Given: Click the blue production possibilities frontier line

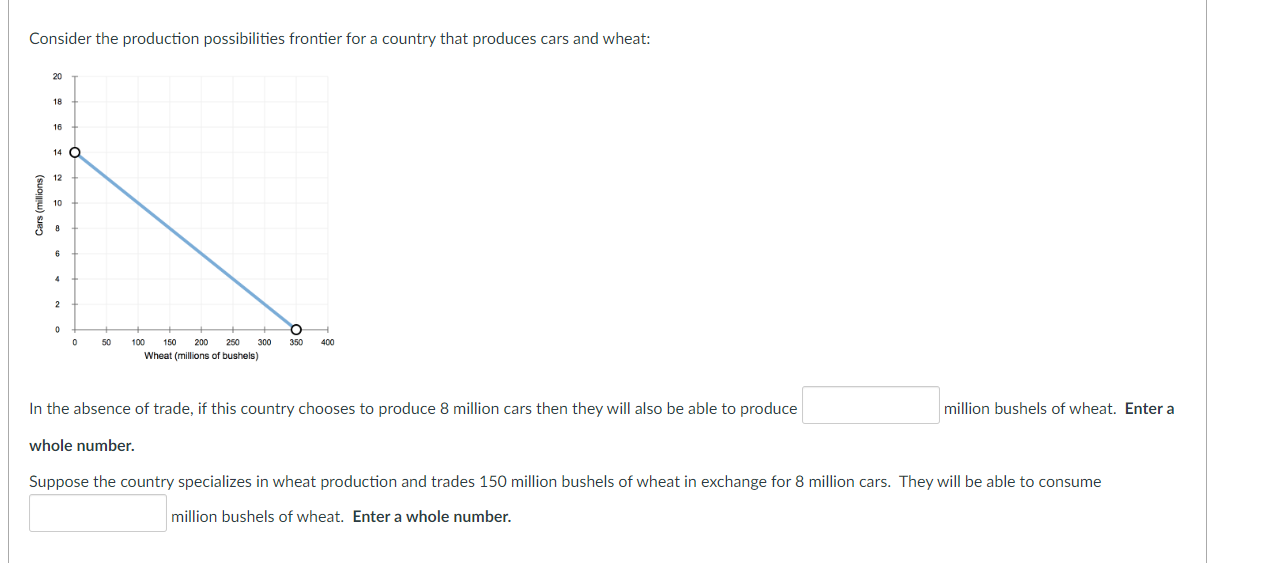Looking at the screenshot, I should coord(185,240).
